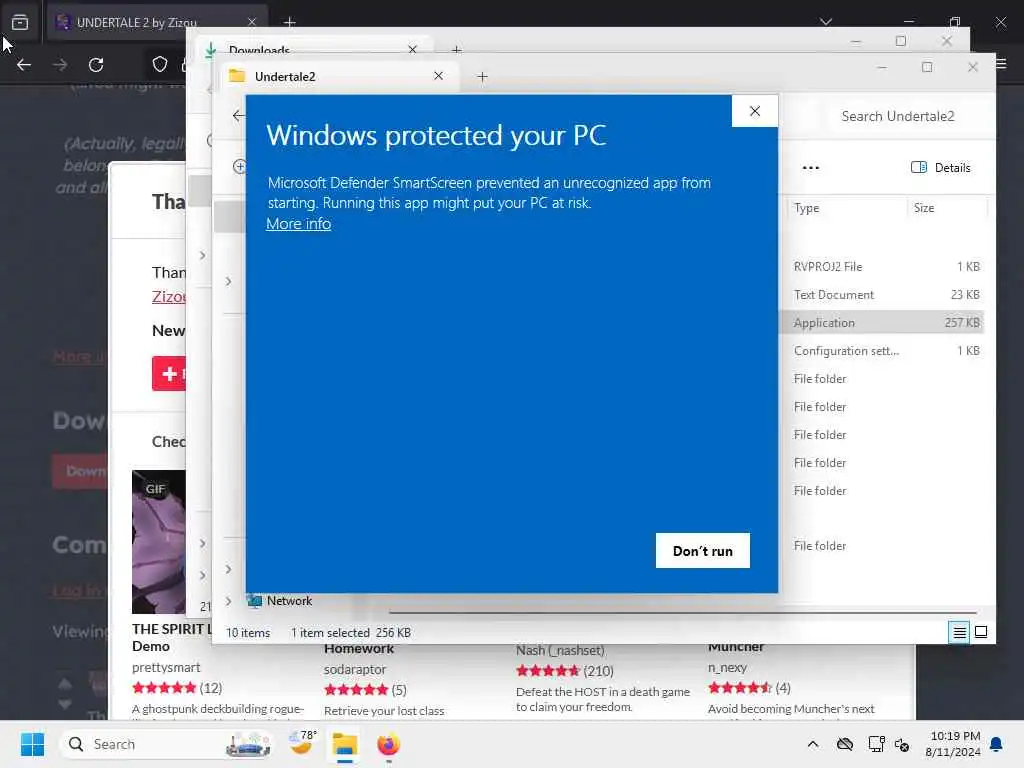Open Firefox from the taskbar
1024x768 pixels.
(388, 744)
